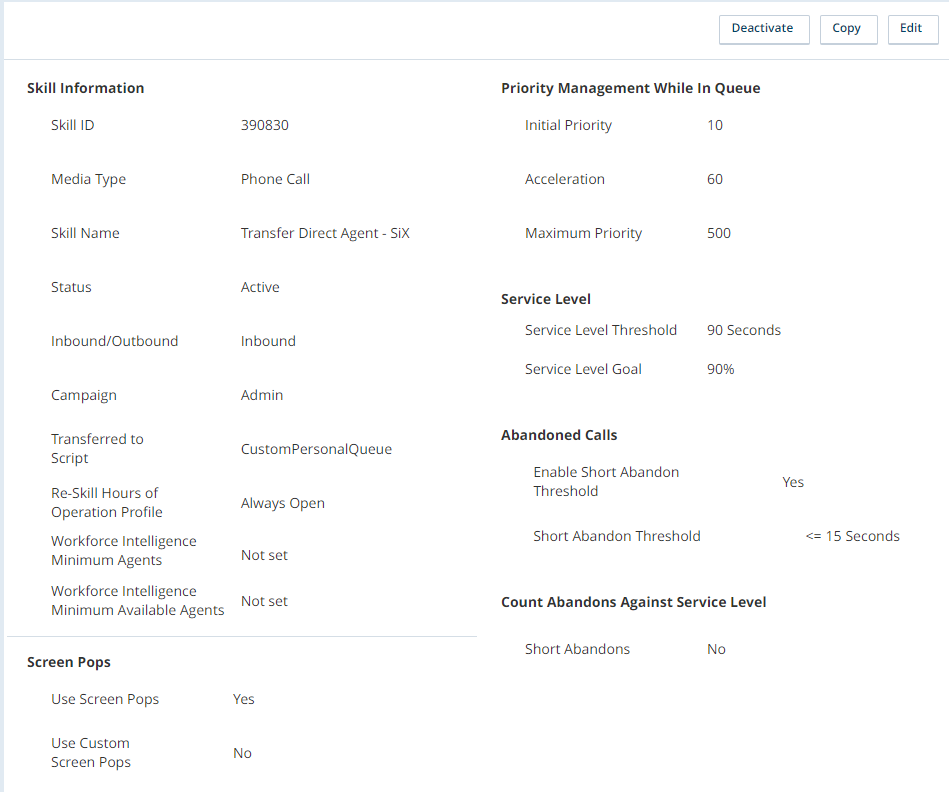Click the Skill Information section heading
949x792 pixels.
coord(85,88)
